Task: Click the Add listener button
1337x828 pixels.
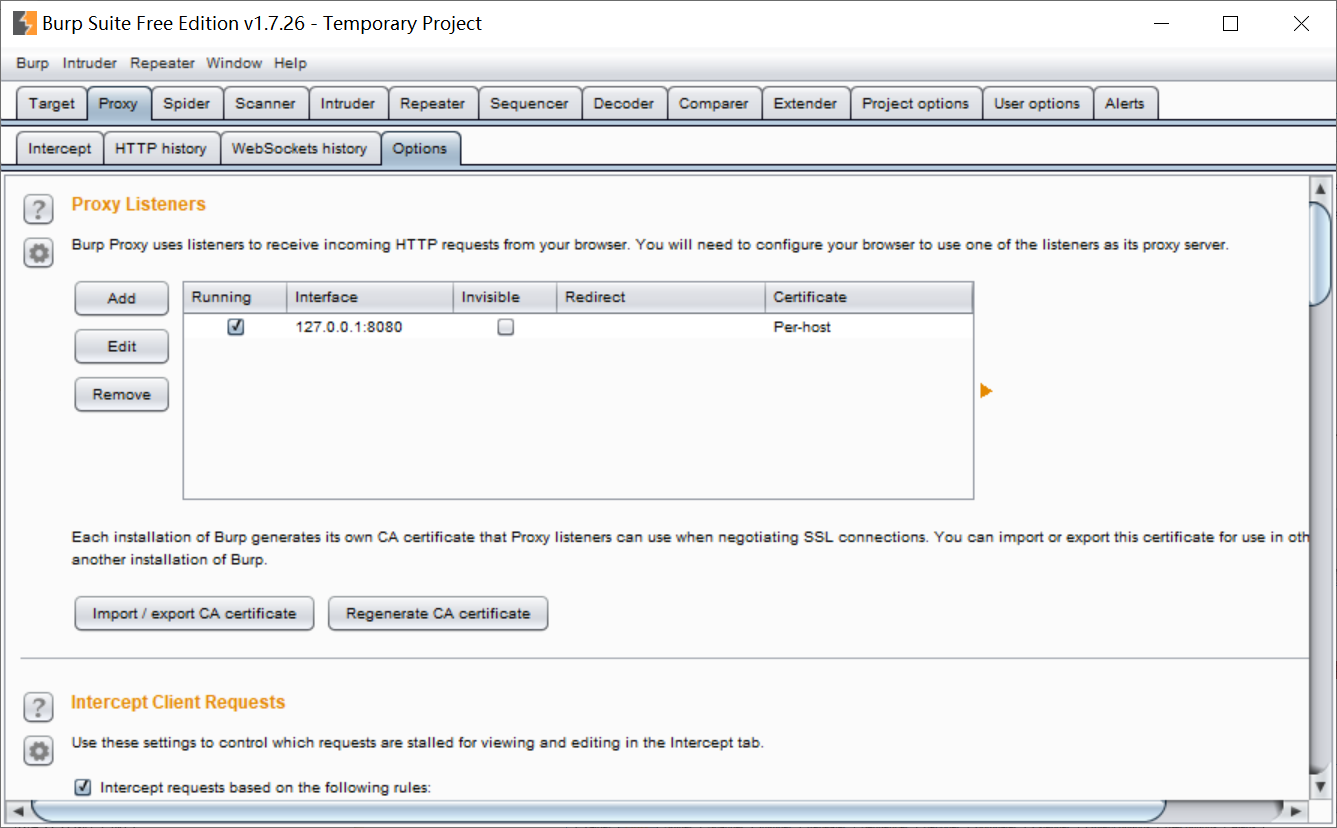Action: tap(122, 298)
